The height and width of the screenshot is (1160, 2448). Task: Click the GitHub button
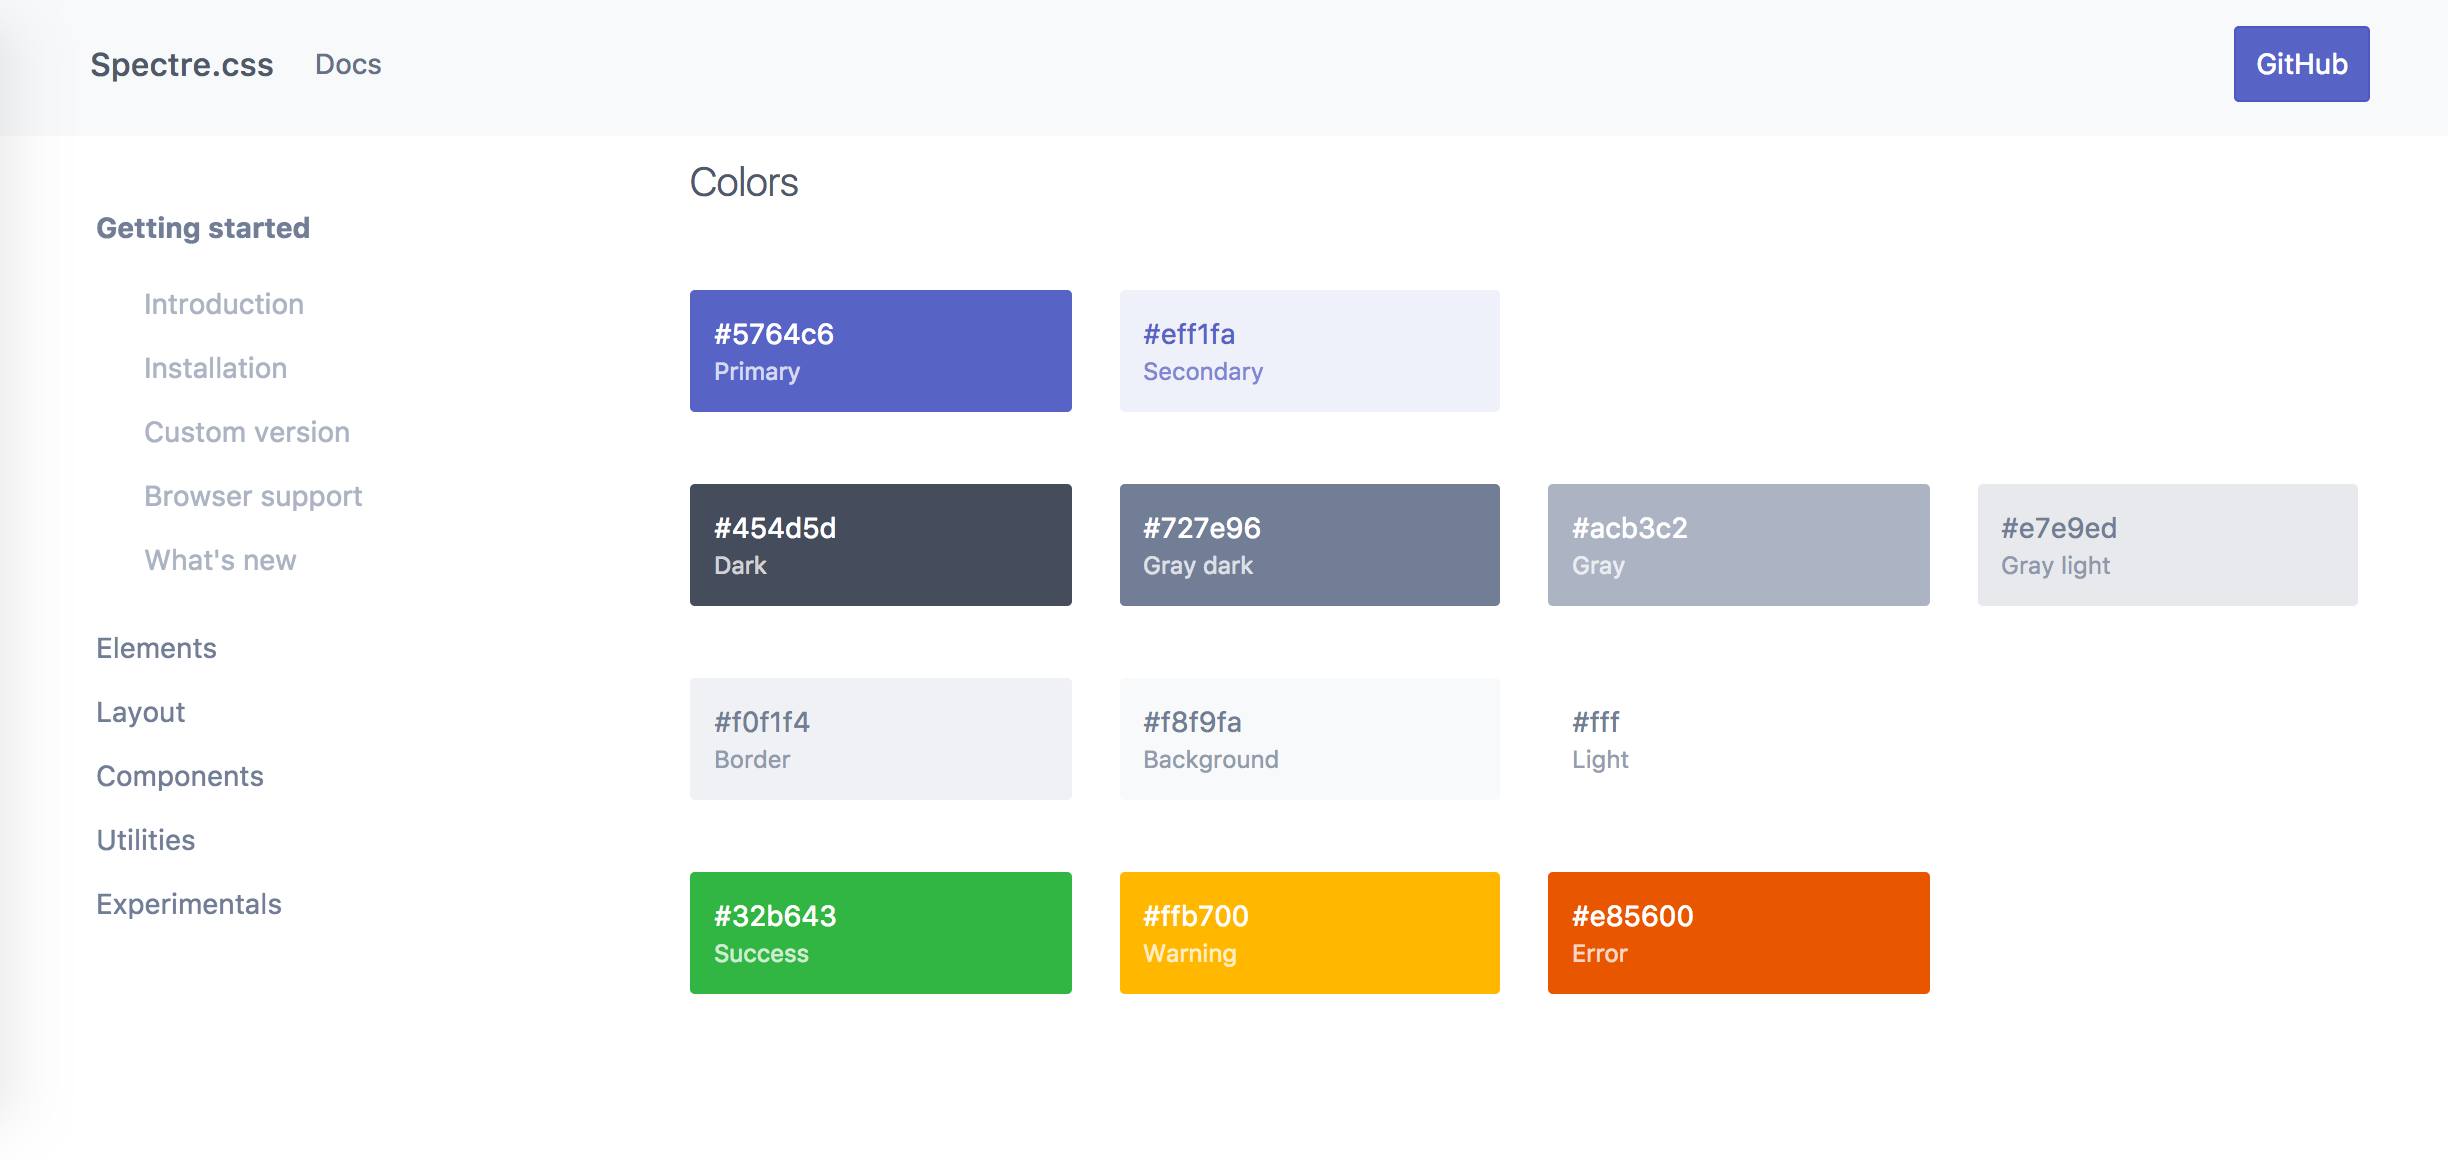click(x=2301, y=64)
